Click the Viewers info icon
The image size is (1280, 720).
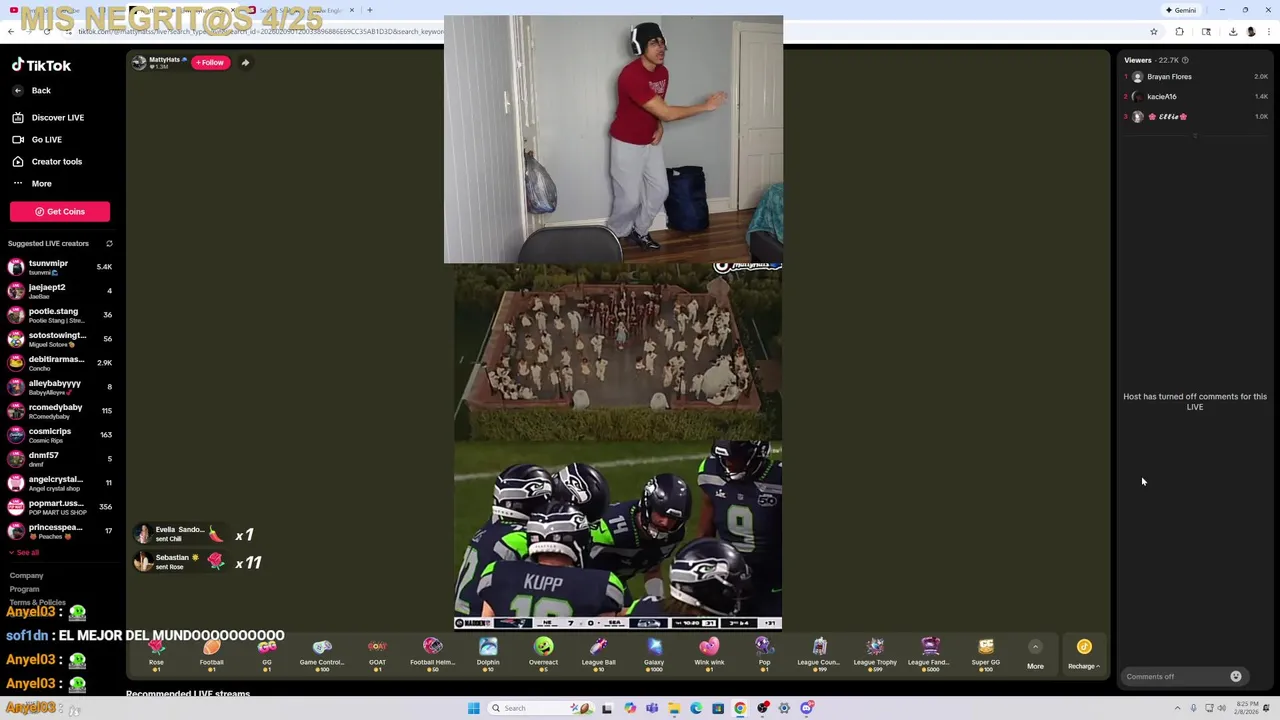coord(1185,60)
